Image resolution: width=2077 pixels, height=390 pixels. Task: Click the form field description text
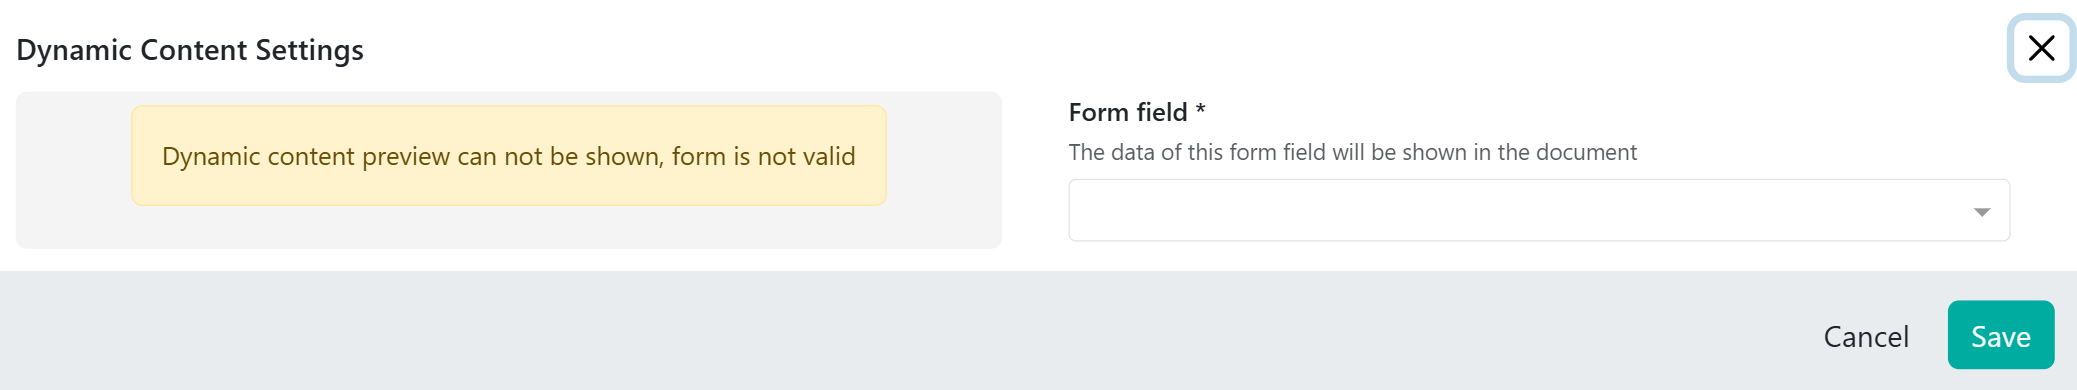coord(1352,152)
